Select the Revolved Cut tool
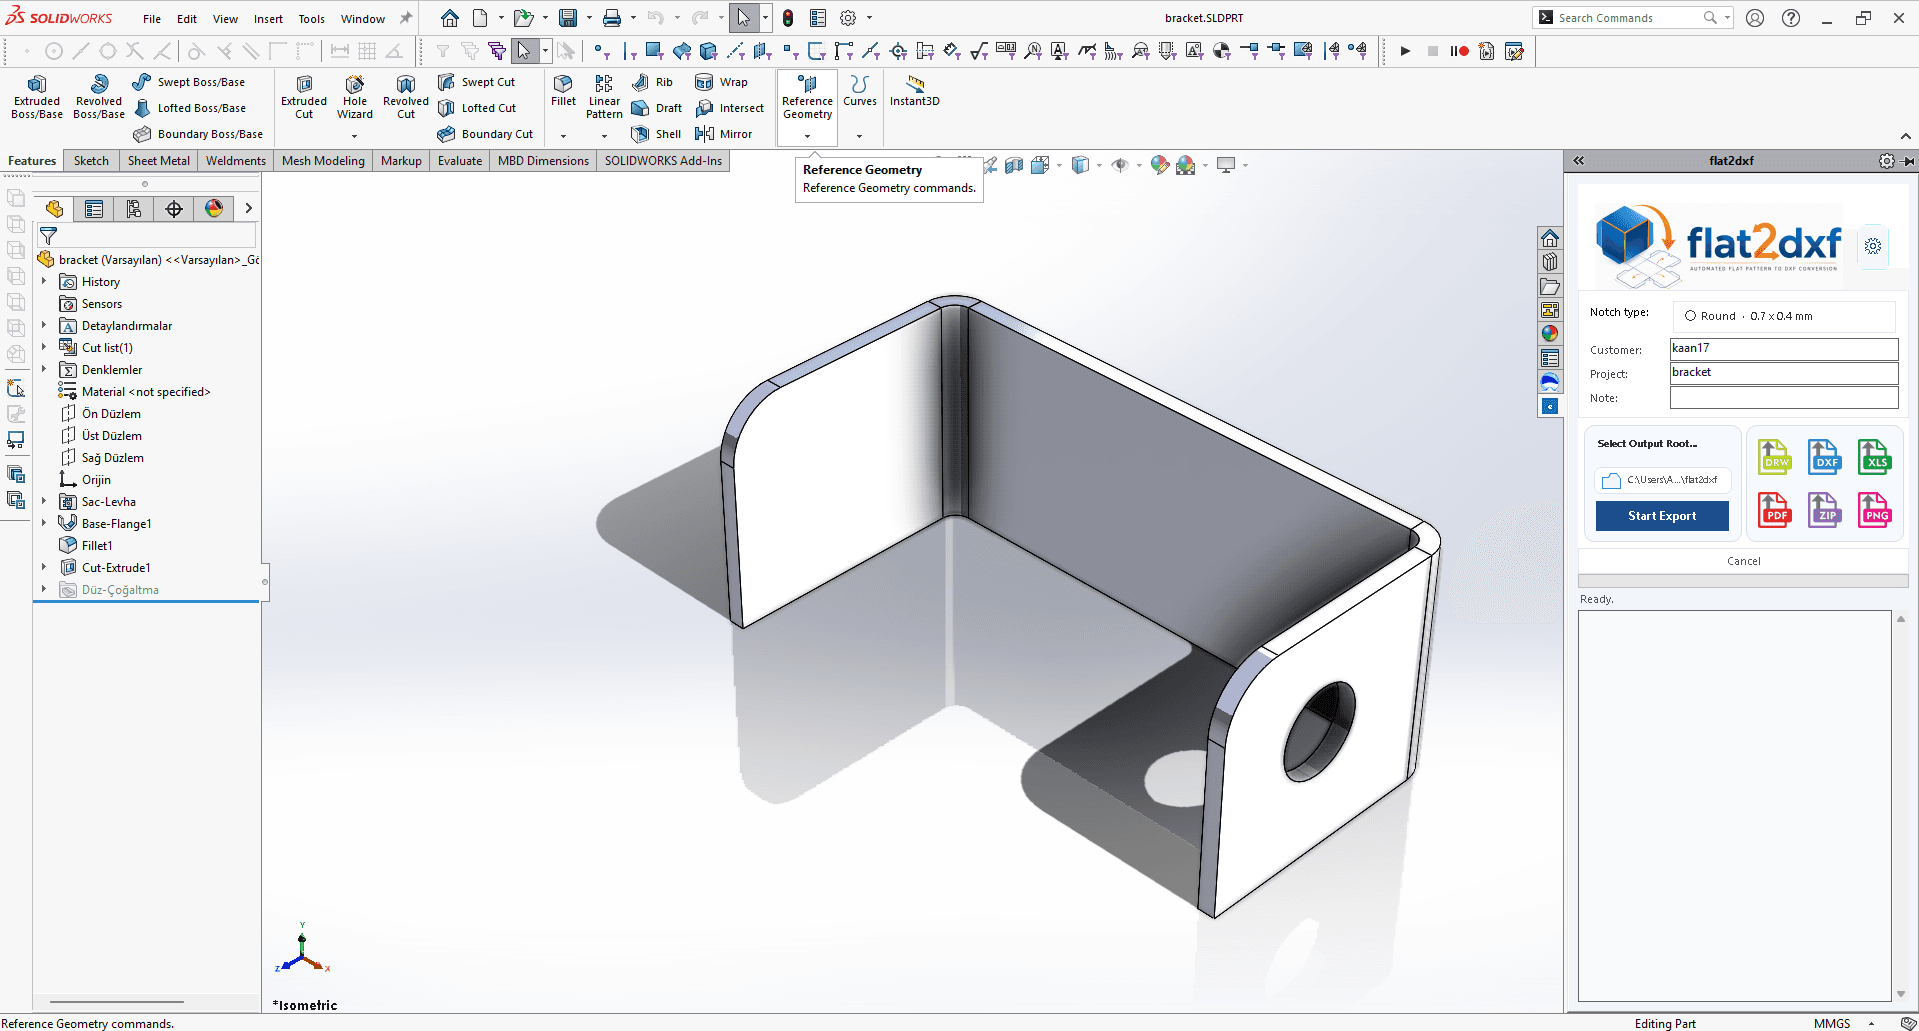Screen dimensions: 1919x1031 [x=406, y=97]
